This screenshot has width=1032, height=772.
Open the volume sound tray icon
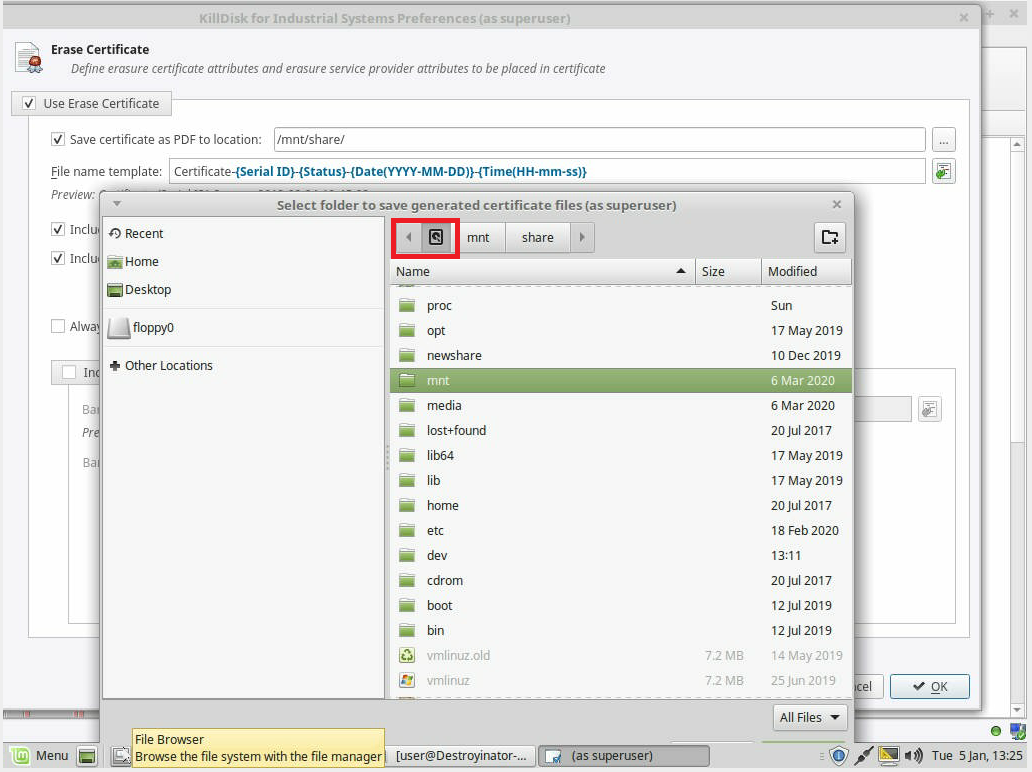(x=914, y=756)
